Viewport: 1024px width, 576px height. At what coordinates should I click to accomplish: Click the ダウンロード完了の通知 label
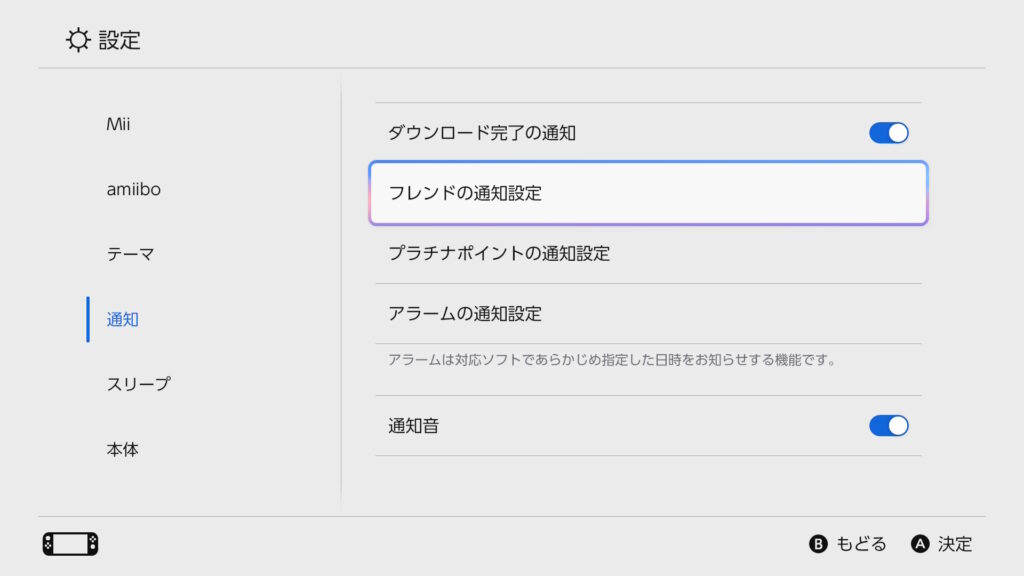pyautogui.click(x=482, y=133)
